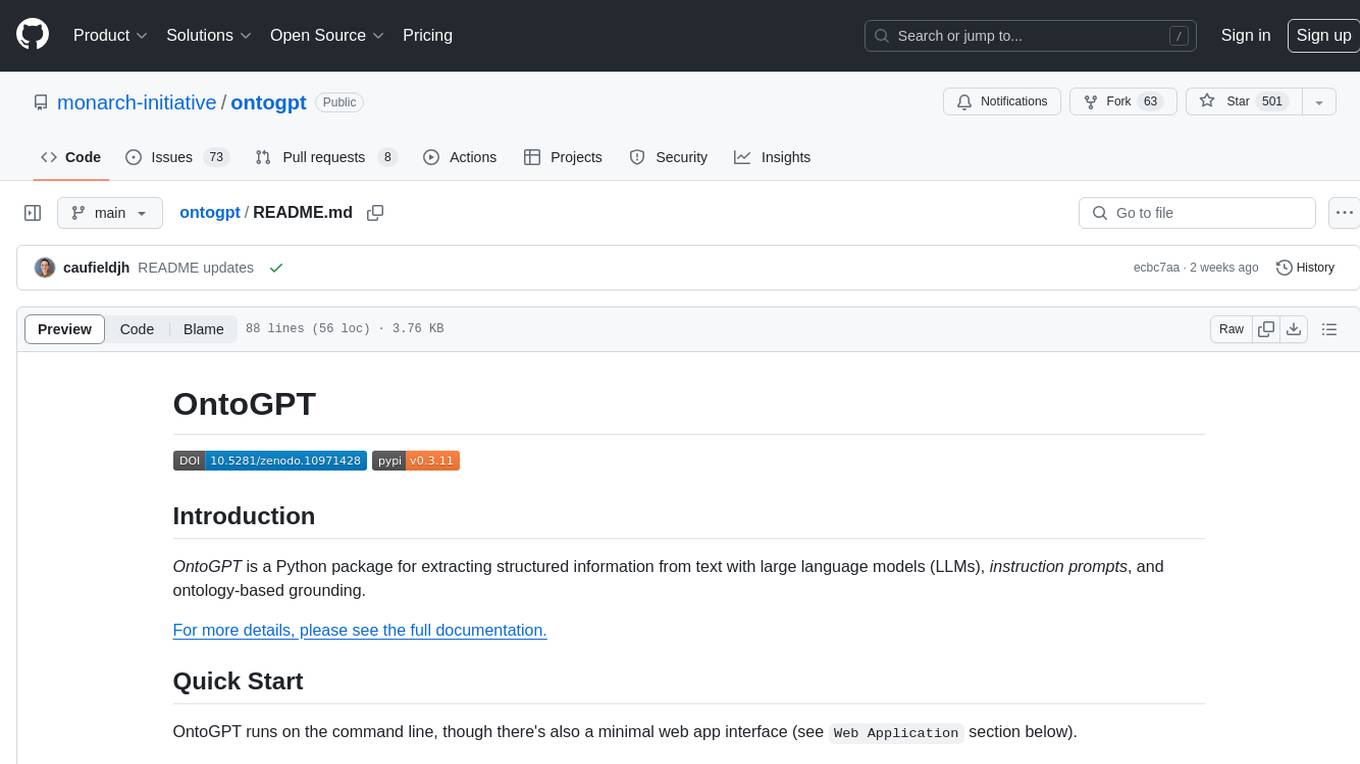The image size is (1360, 764).
Task: Click the pull requests count 8
Action: (x=388, y=157)
